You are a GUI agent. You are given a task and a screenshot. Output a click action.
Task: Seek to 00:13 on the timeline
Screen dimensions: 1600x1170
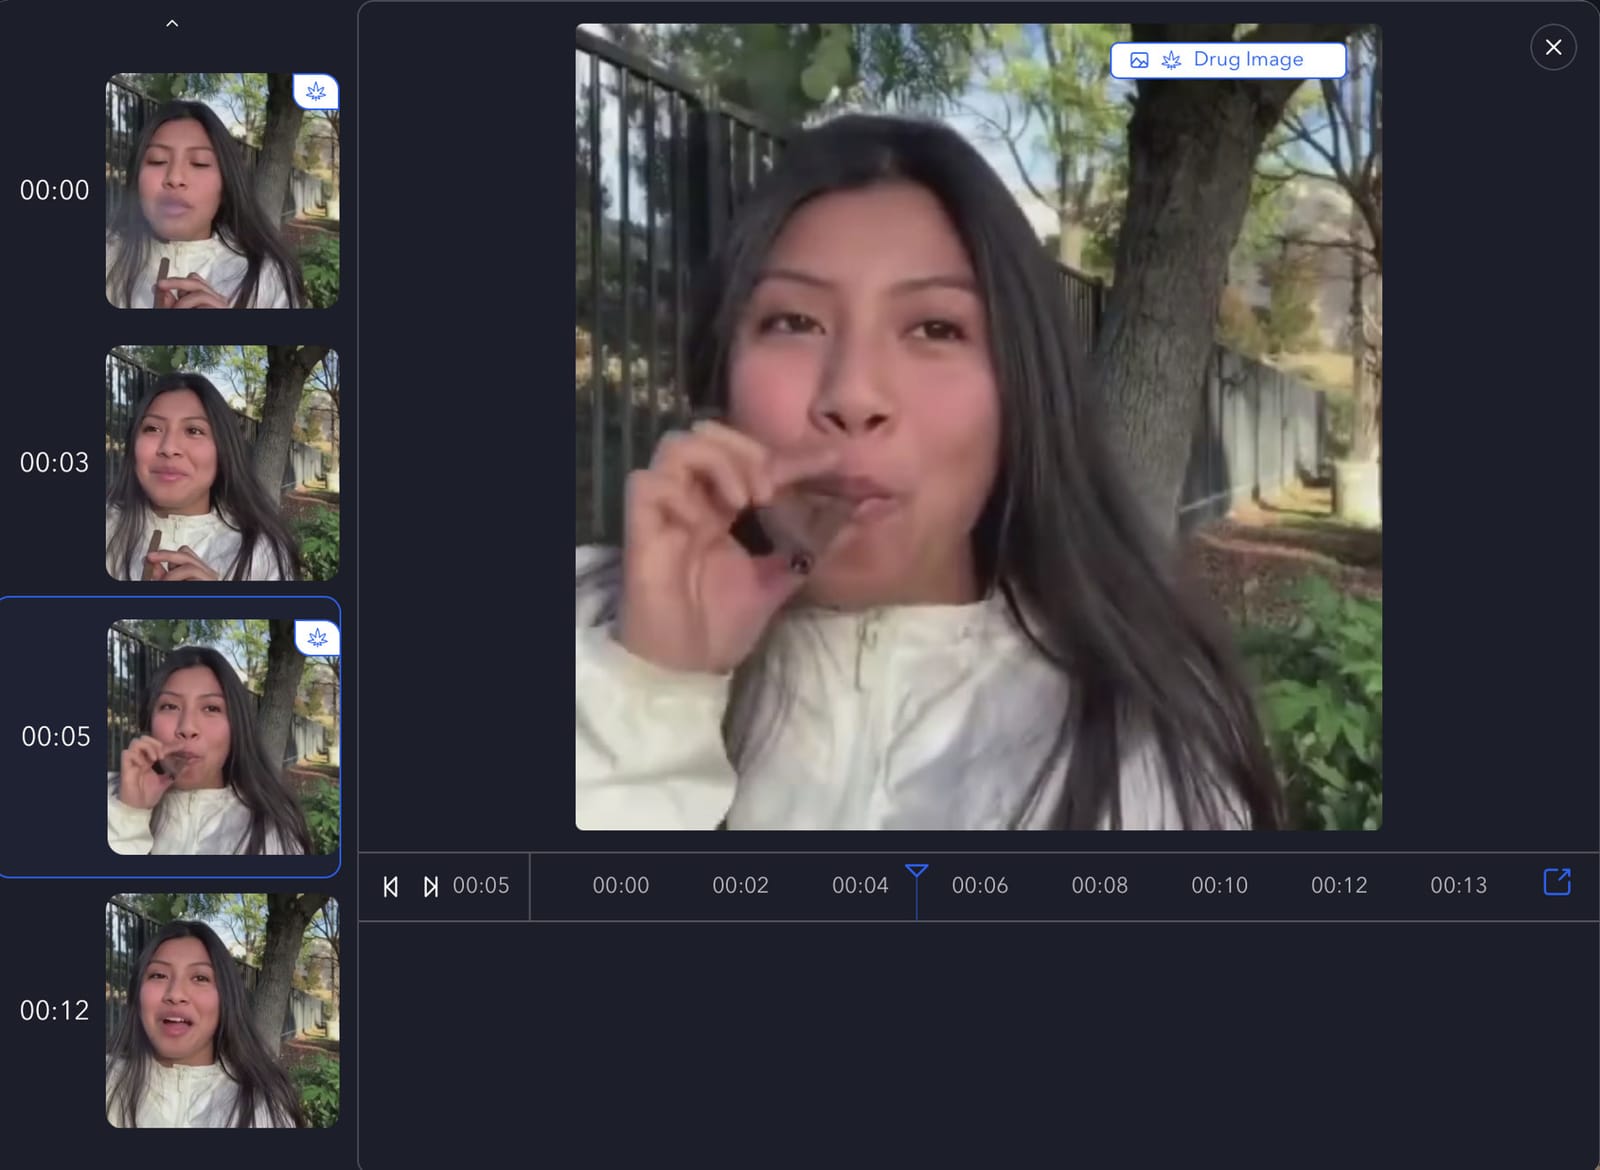(1458, 885)
